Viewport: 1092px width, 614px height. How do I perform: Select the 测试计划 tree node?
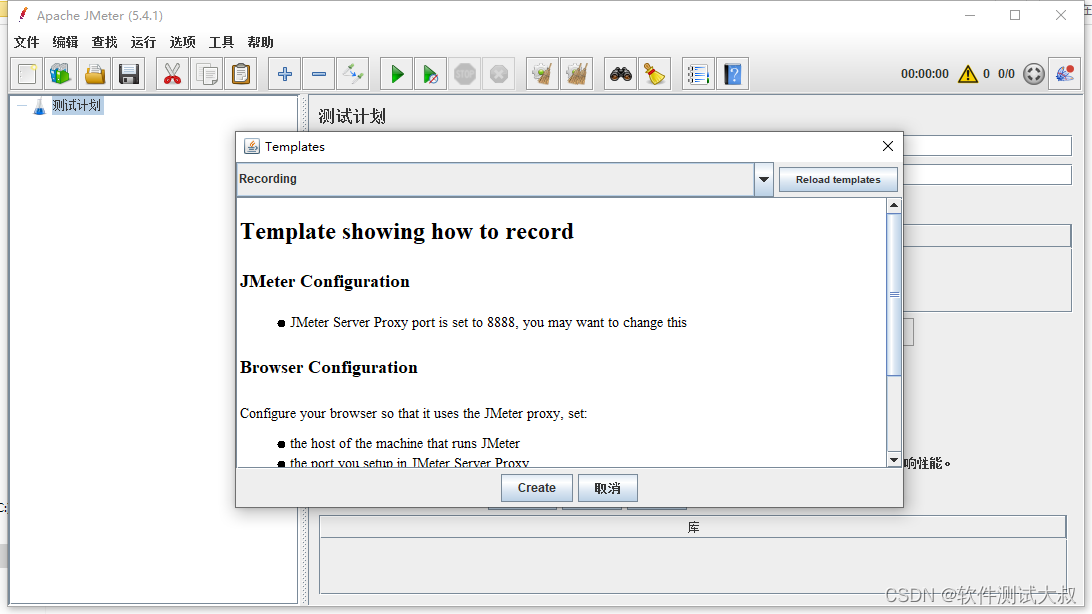pyautogui.click(x=77, y=106)
